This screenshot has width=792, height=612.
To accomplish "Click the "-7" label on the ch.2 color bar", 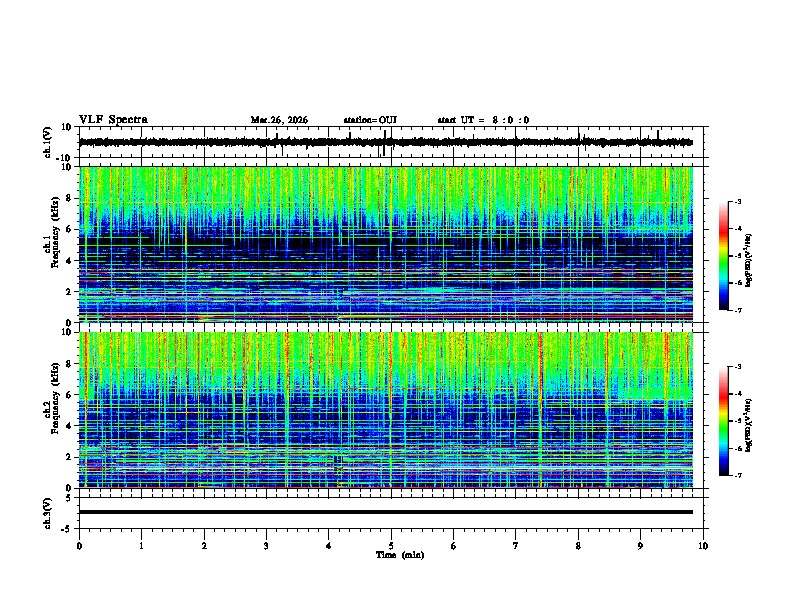I will [x=737, y=476].
